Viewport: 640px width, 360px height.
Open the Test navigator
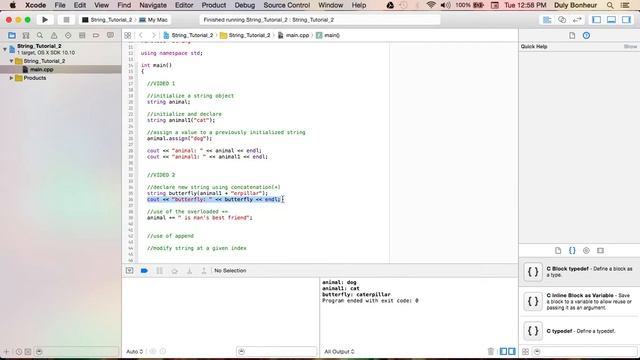[68, 36]
